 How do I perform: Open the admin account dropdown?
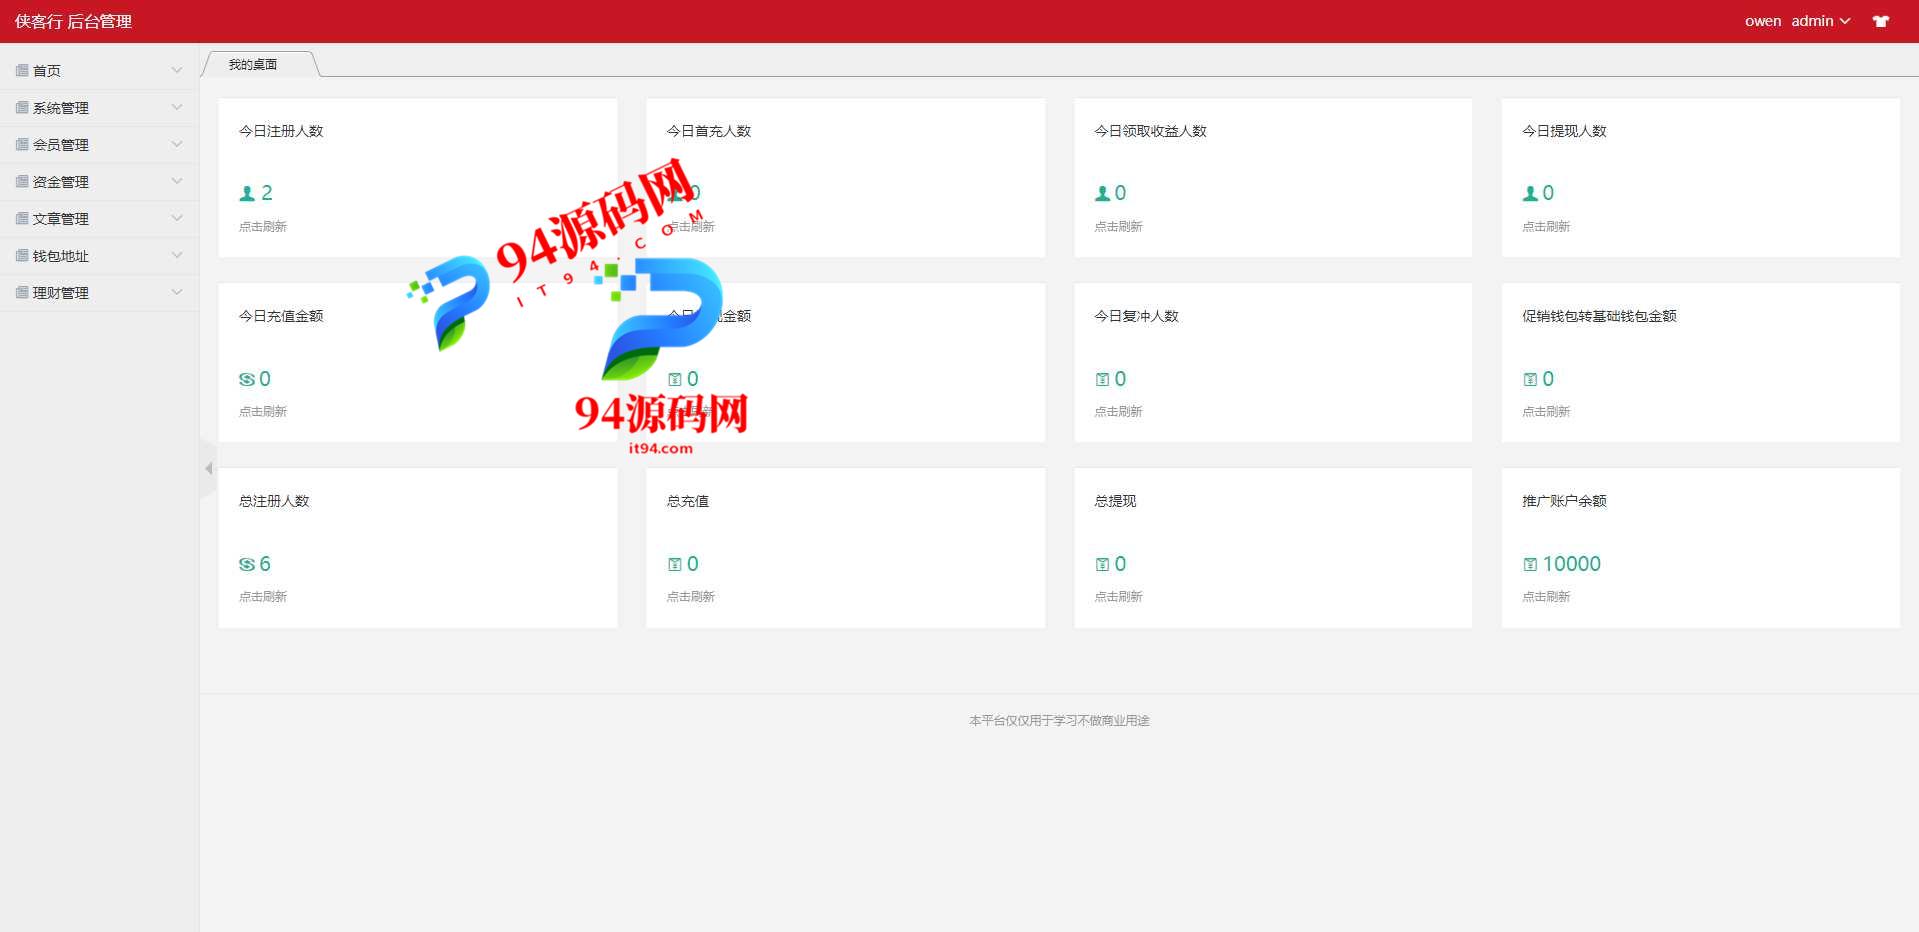click(1820, 21)
